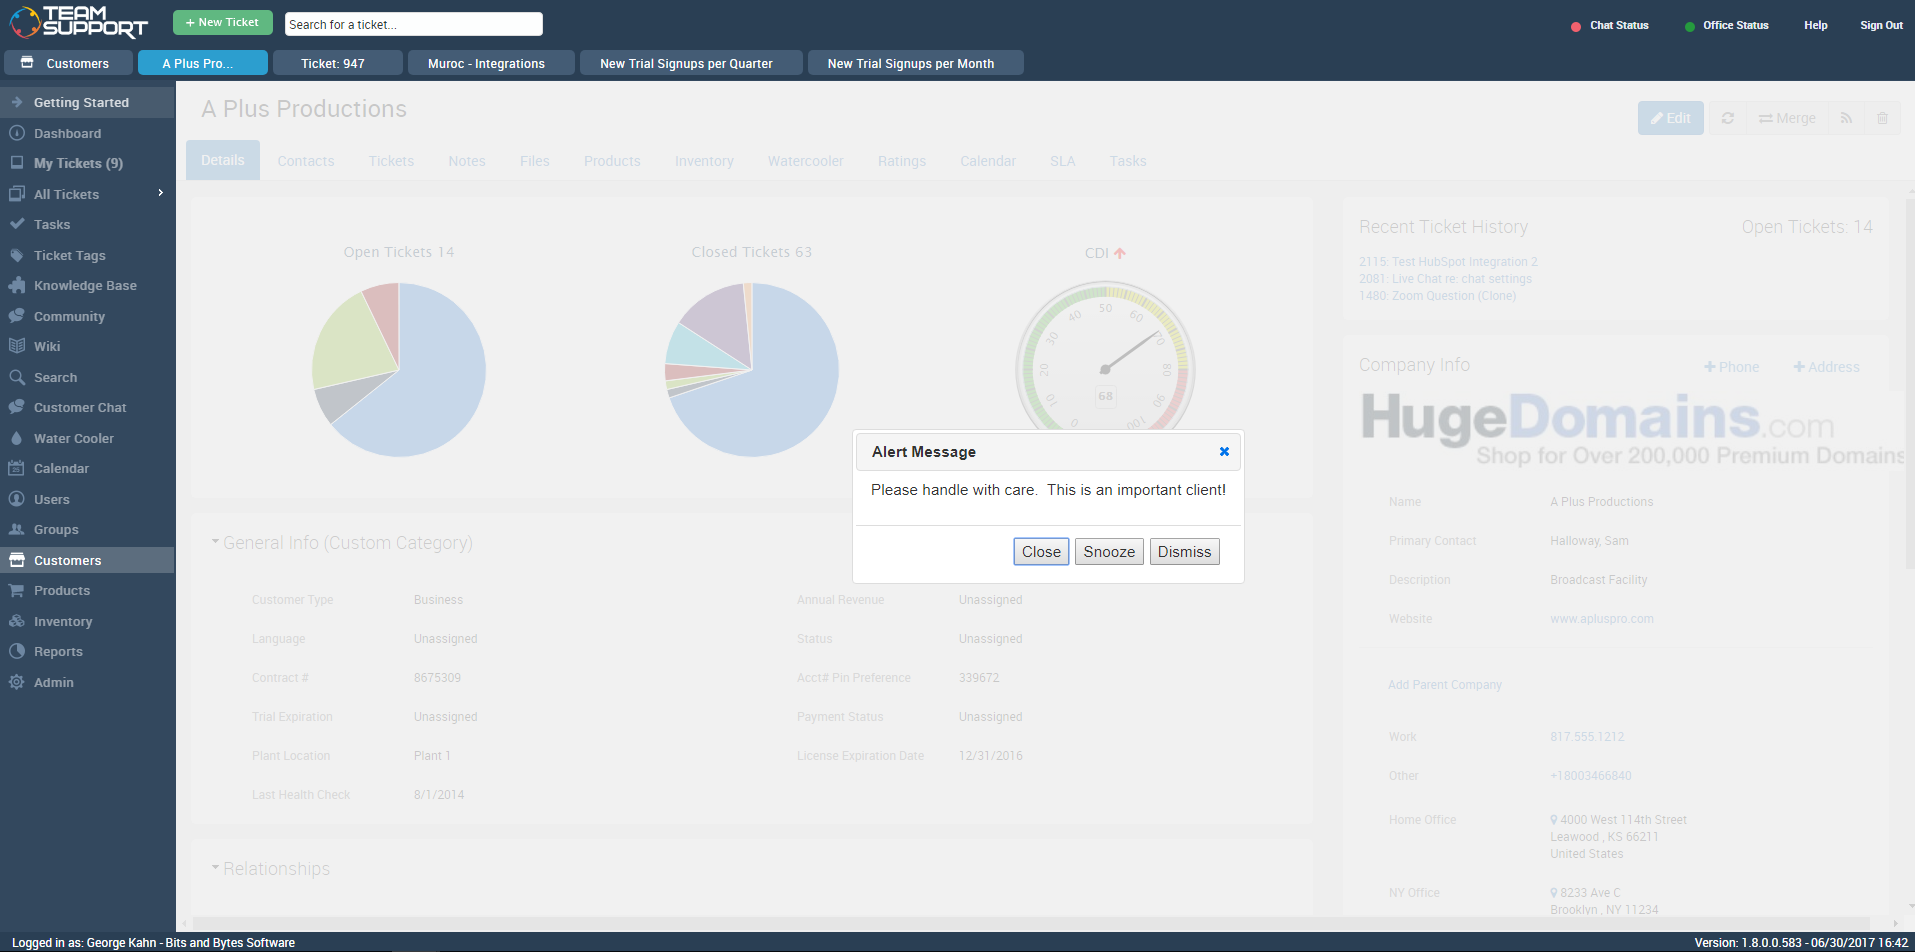Open the Watercooler tab
This screenshot has height=952, width=1915.
[805, 161]
